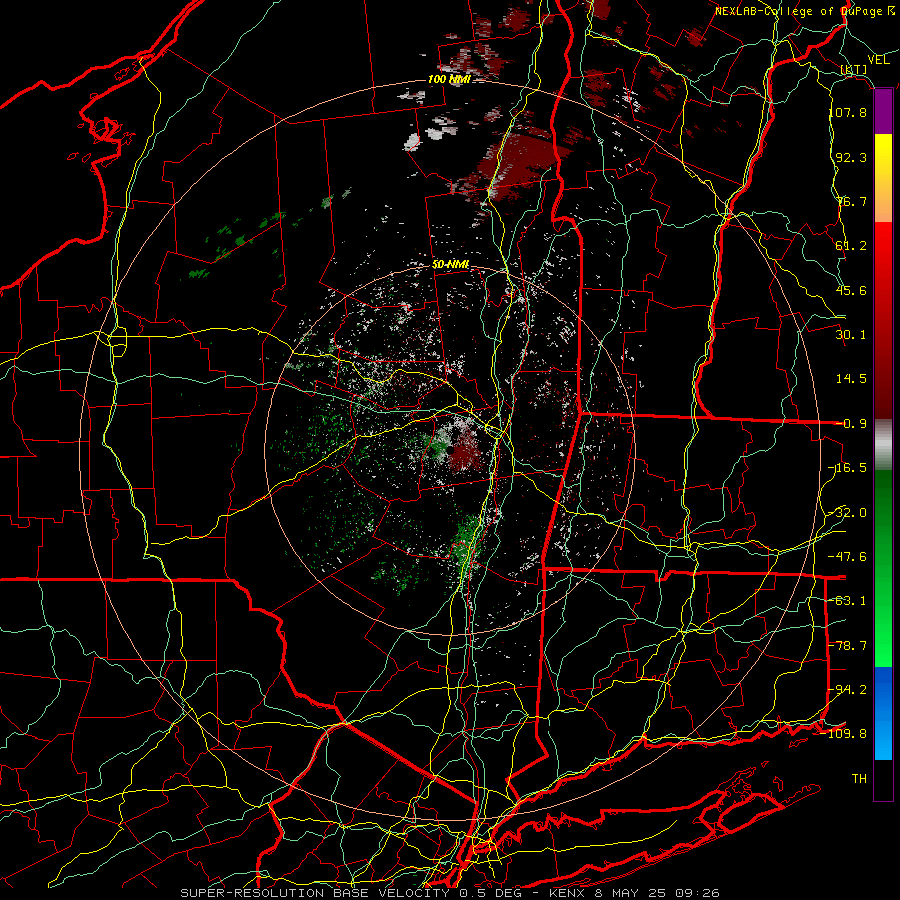Click the 92.3 value on velocity scale

click(x=851, y=157)
